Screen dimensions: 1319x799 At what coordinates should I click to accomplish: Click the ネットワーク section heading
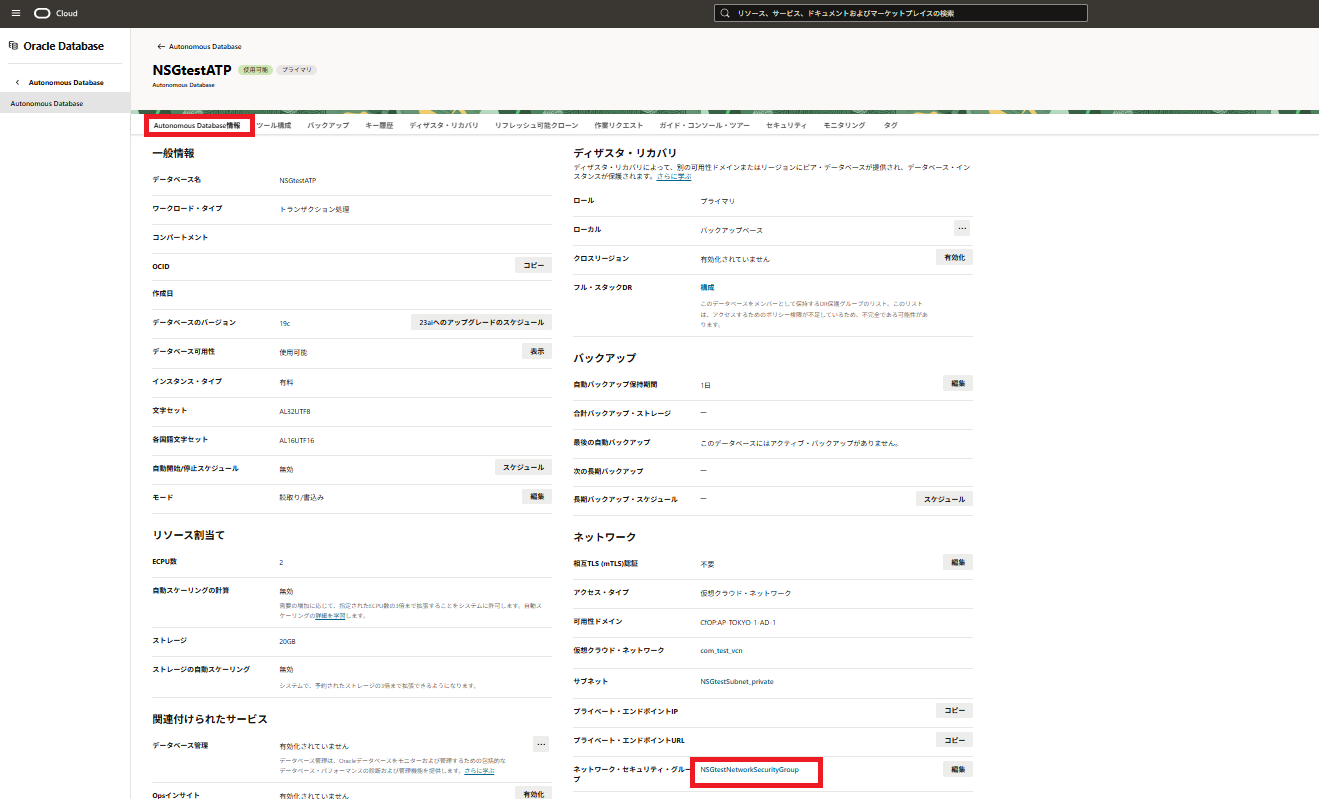pos(605,537)
